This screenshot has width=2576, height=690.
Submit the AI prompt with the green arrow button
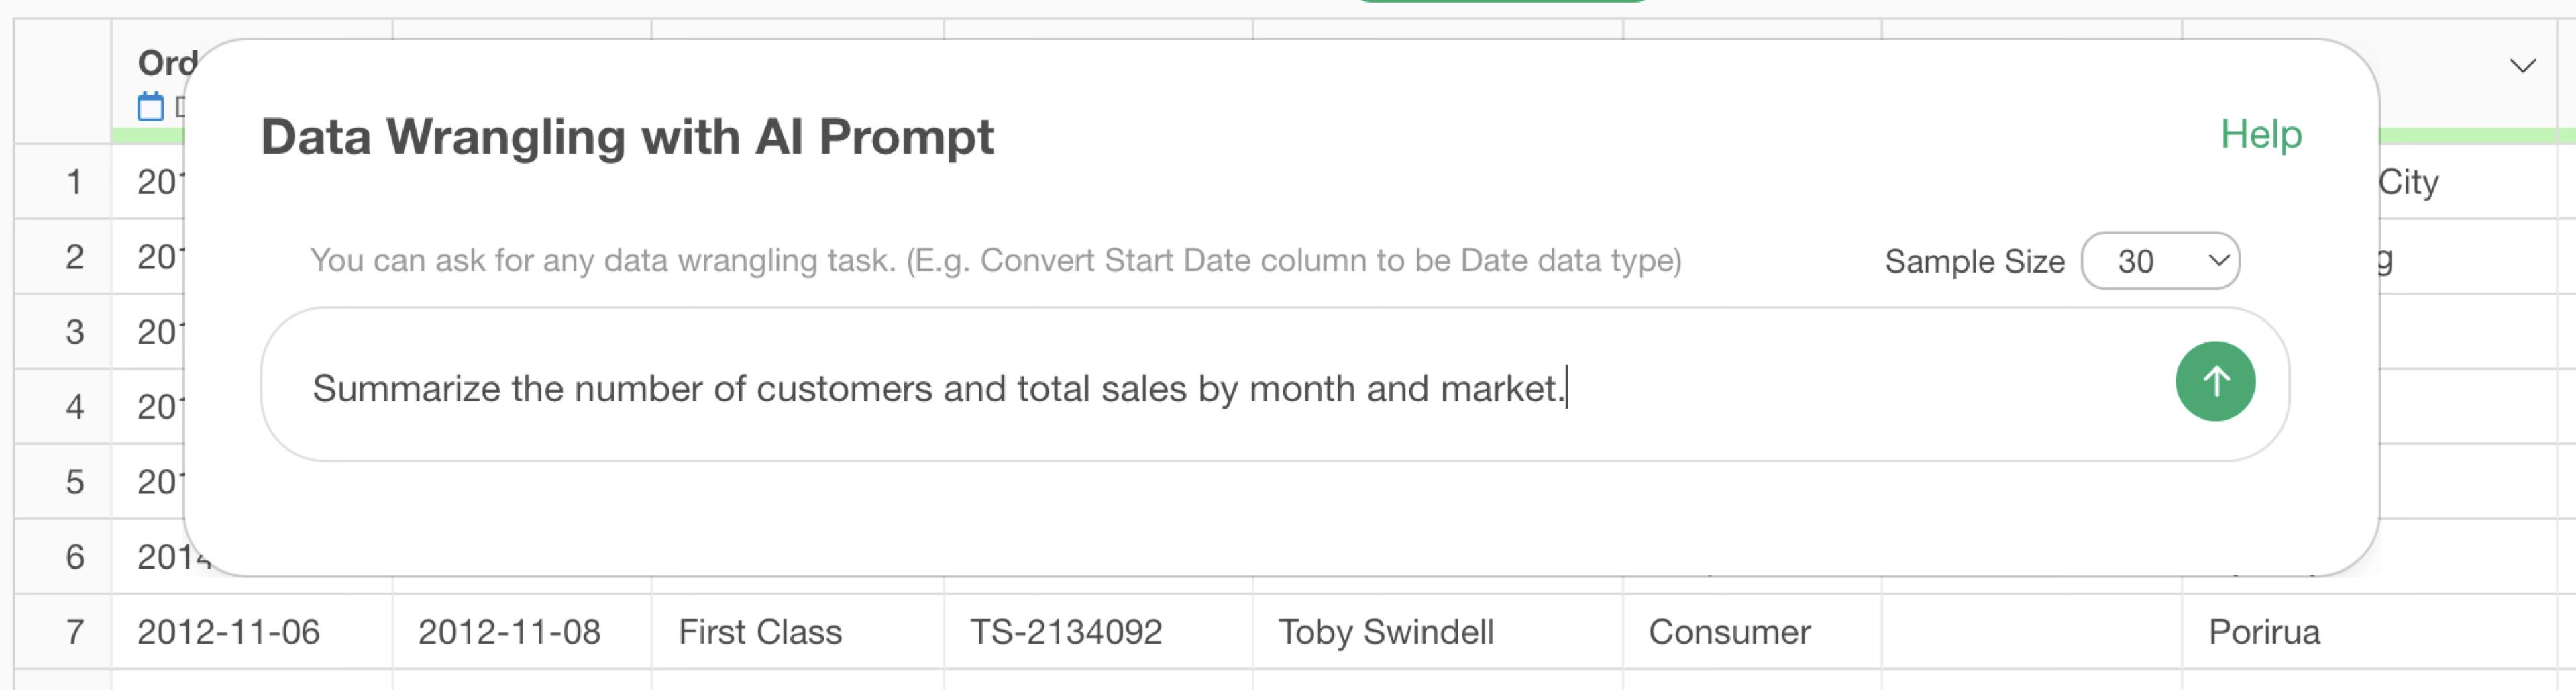click(2214, 381)
